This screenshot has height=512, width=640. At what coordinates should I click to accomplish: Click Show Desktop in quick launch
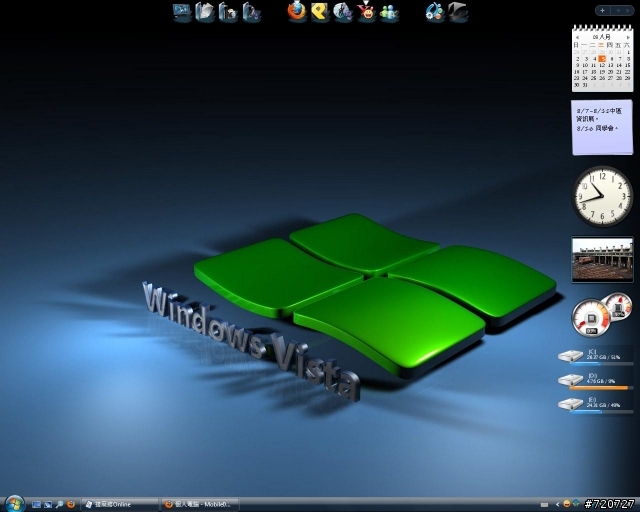[x=36, y=505]
